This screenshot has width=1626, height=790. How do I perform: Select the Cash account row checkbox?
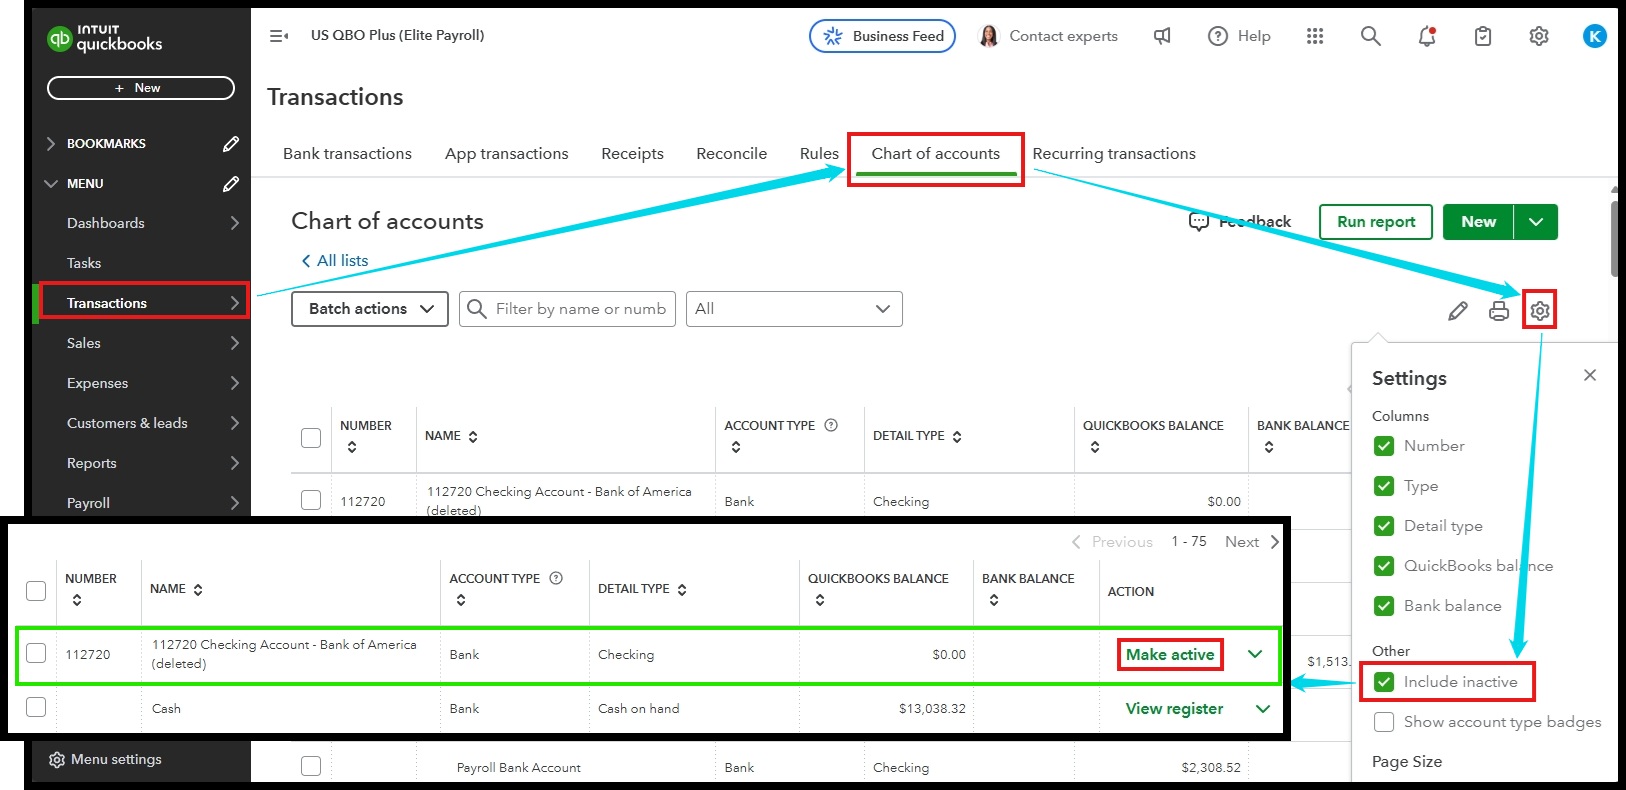pyautogui.click(x=36, y=707)
